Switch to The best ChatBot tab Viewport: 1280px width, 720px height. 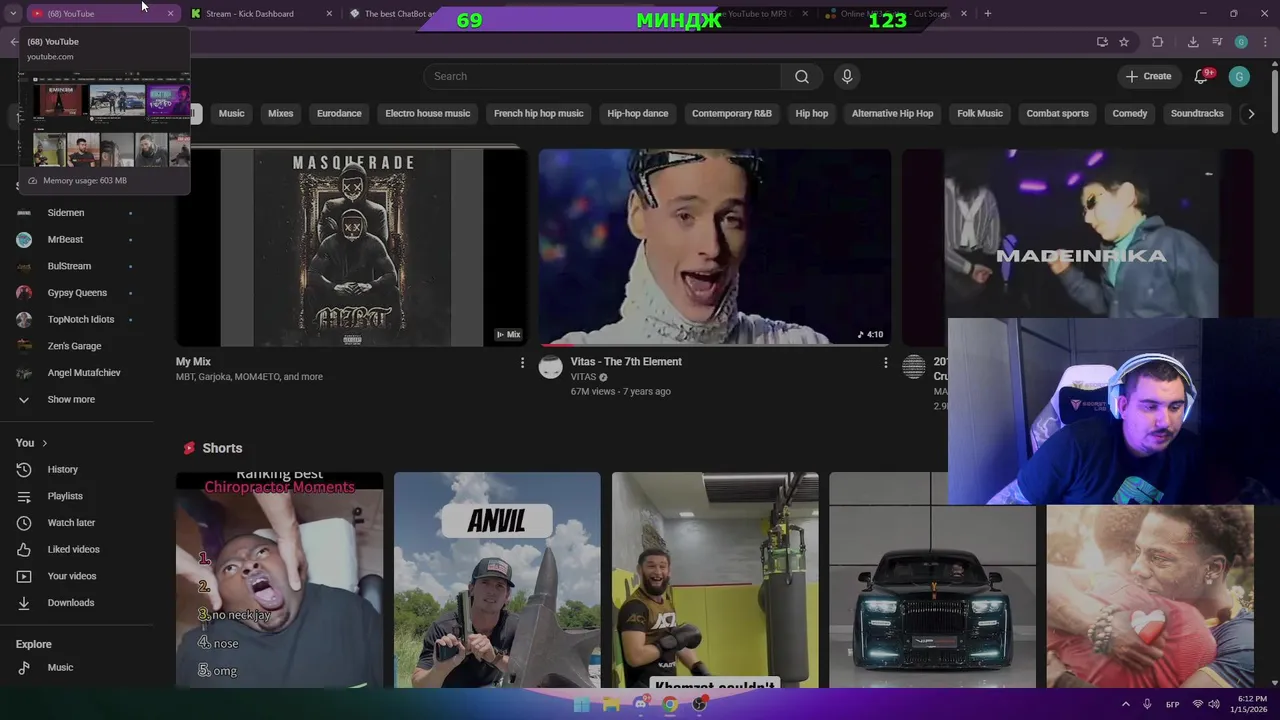(398, 14)
